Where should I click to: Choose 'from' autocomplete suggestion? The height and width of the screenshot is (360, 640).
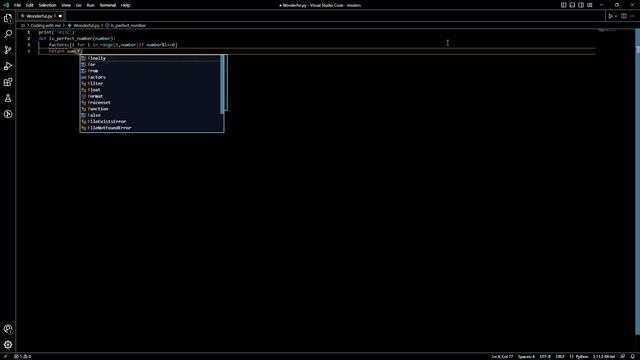click(150, 71)
